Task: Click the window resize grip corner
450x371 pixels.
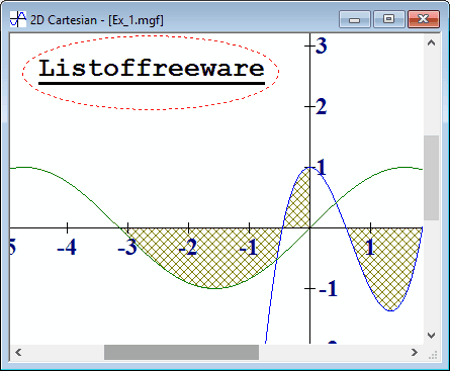Action: tap(434, 355)
